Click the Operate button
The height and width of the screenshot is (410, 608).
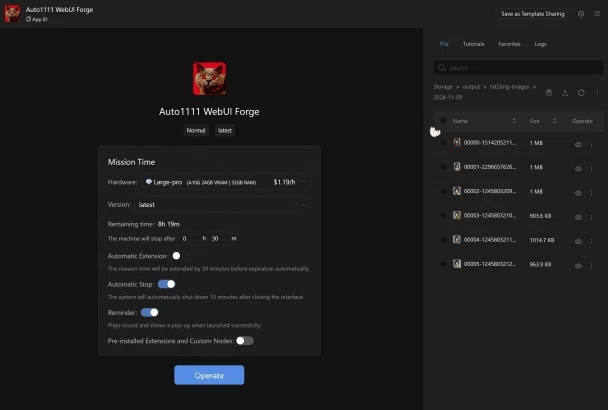click(x=209, y=375)
